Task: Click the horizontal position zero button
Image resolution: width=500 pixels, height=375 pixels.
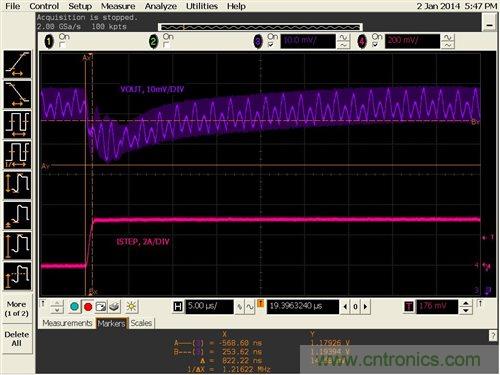Action: coord(355,307)
